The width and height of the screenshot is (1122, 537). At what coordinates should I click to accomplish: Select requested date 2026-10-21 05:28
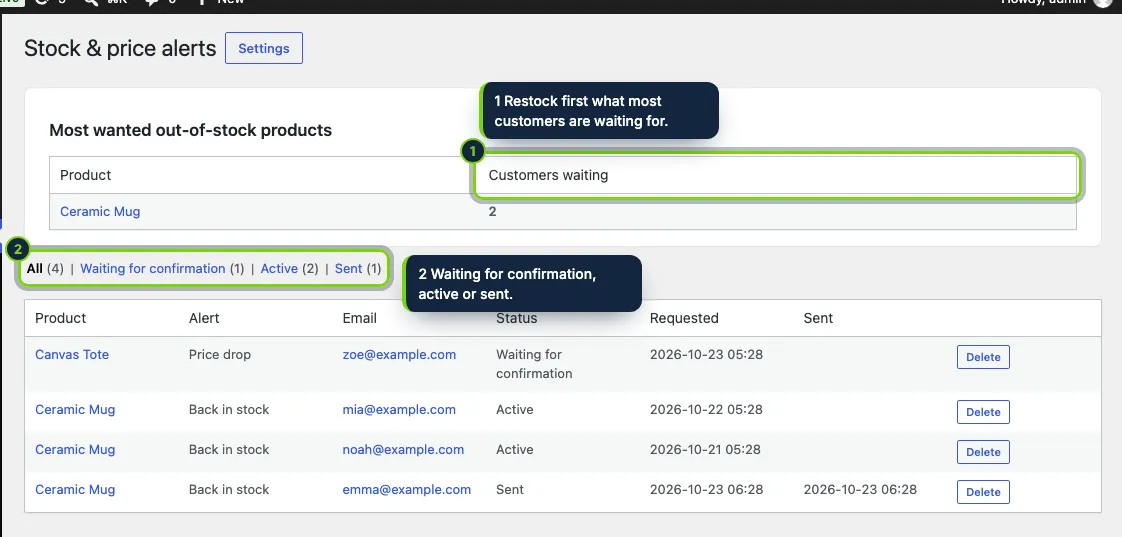pyautogui.click(x=706, y=450)
